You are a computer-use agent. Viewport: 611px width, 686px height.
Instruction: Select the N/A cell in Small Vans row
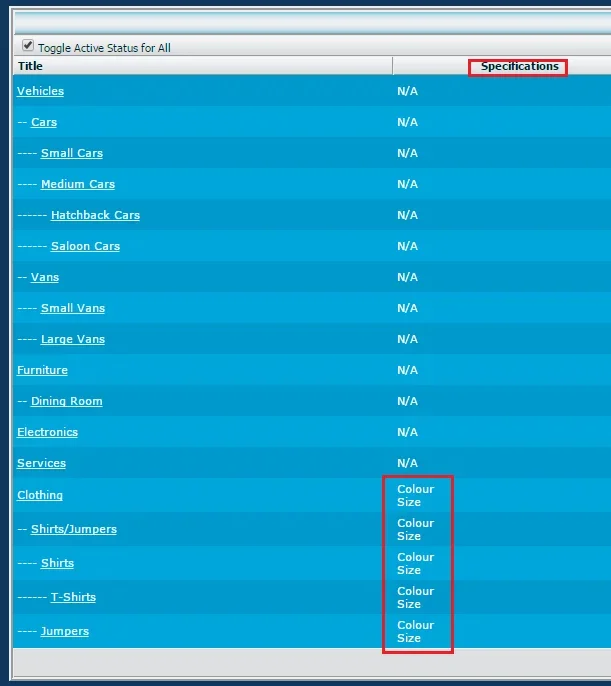(407, 308)
